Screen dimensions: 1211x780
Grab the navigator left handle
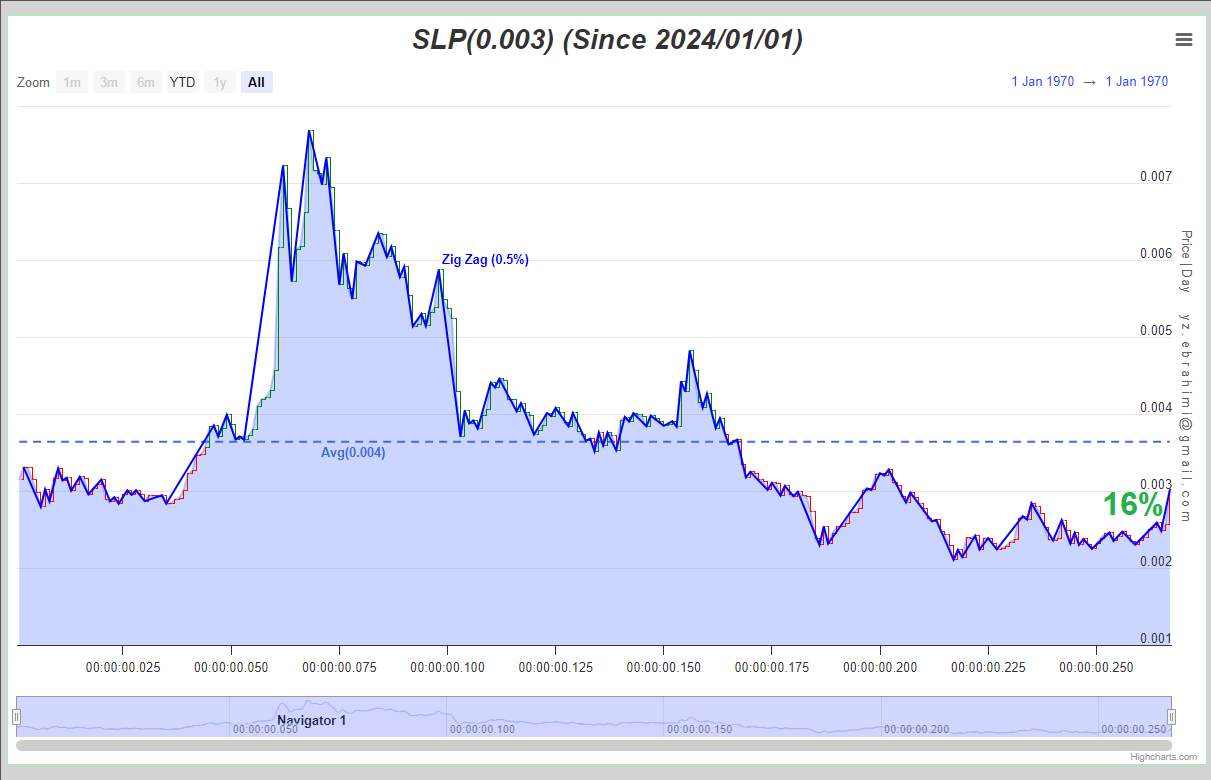pyautogui.click(x=16, y=716)
